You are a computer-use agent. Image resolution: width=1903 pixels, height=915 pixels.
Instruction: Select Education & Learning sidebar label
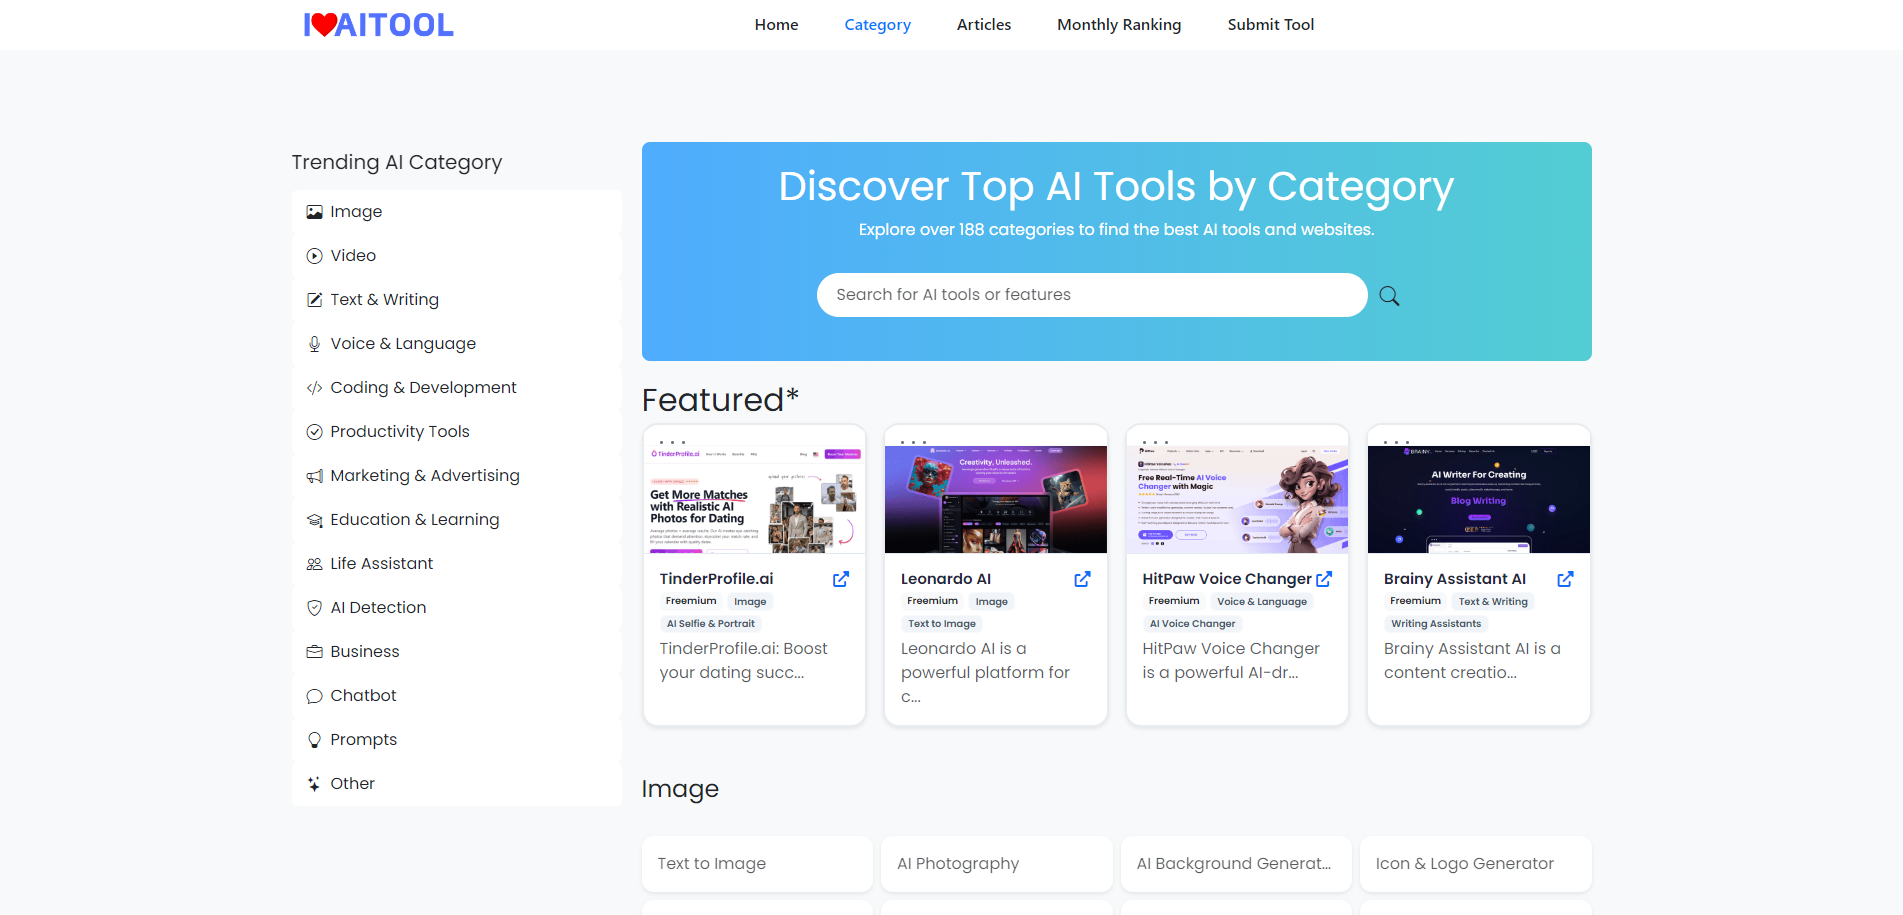[415, 520]
